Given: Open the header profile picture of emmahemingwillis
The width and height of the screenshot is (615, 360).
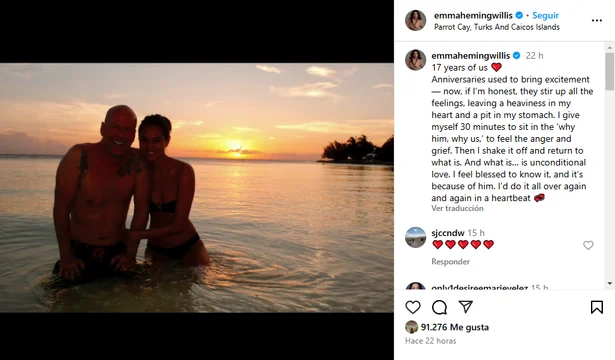Looking at the screenshot, I should [x=415, y=20].
